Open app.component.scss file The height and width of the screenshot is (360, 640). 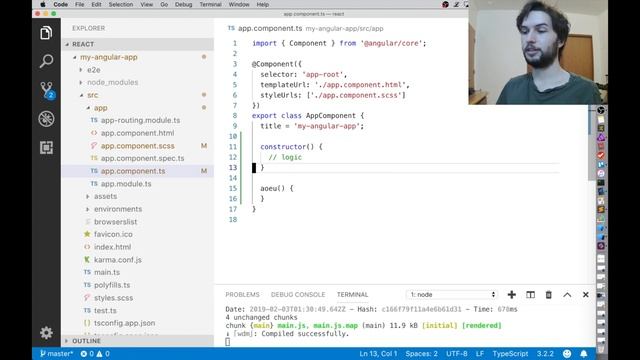[x=138, y=146]
